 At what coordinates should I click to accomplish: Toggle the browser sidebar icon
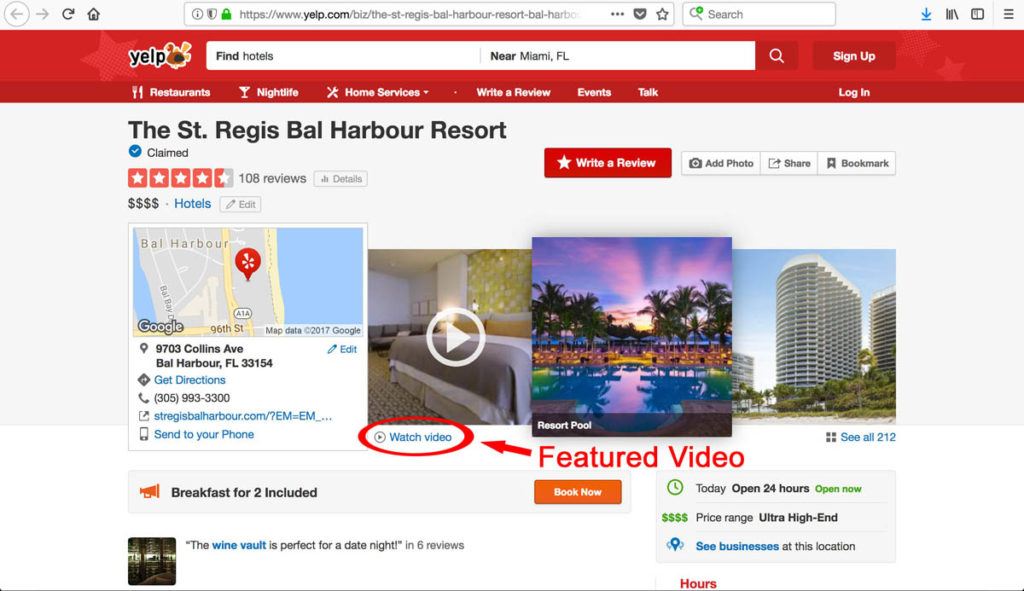[x=978, y=14]
